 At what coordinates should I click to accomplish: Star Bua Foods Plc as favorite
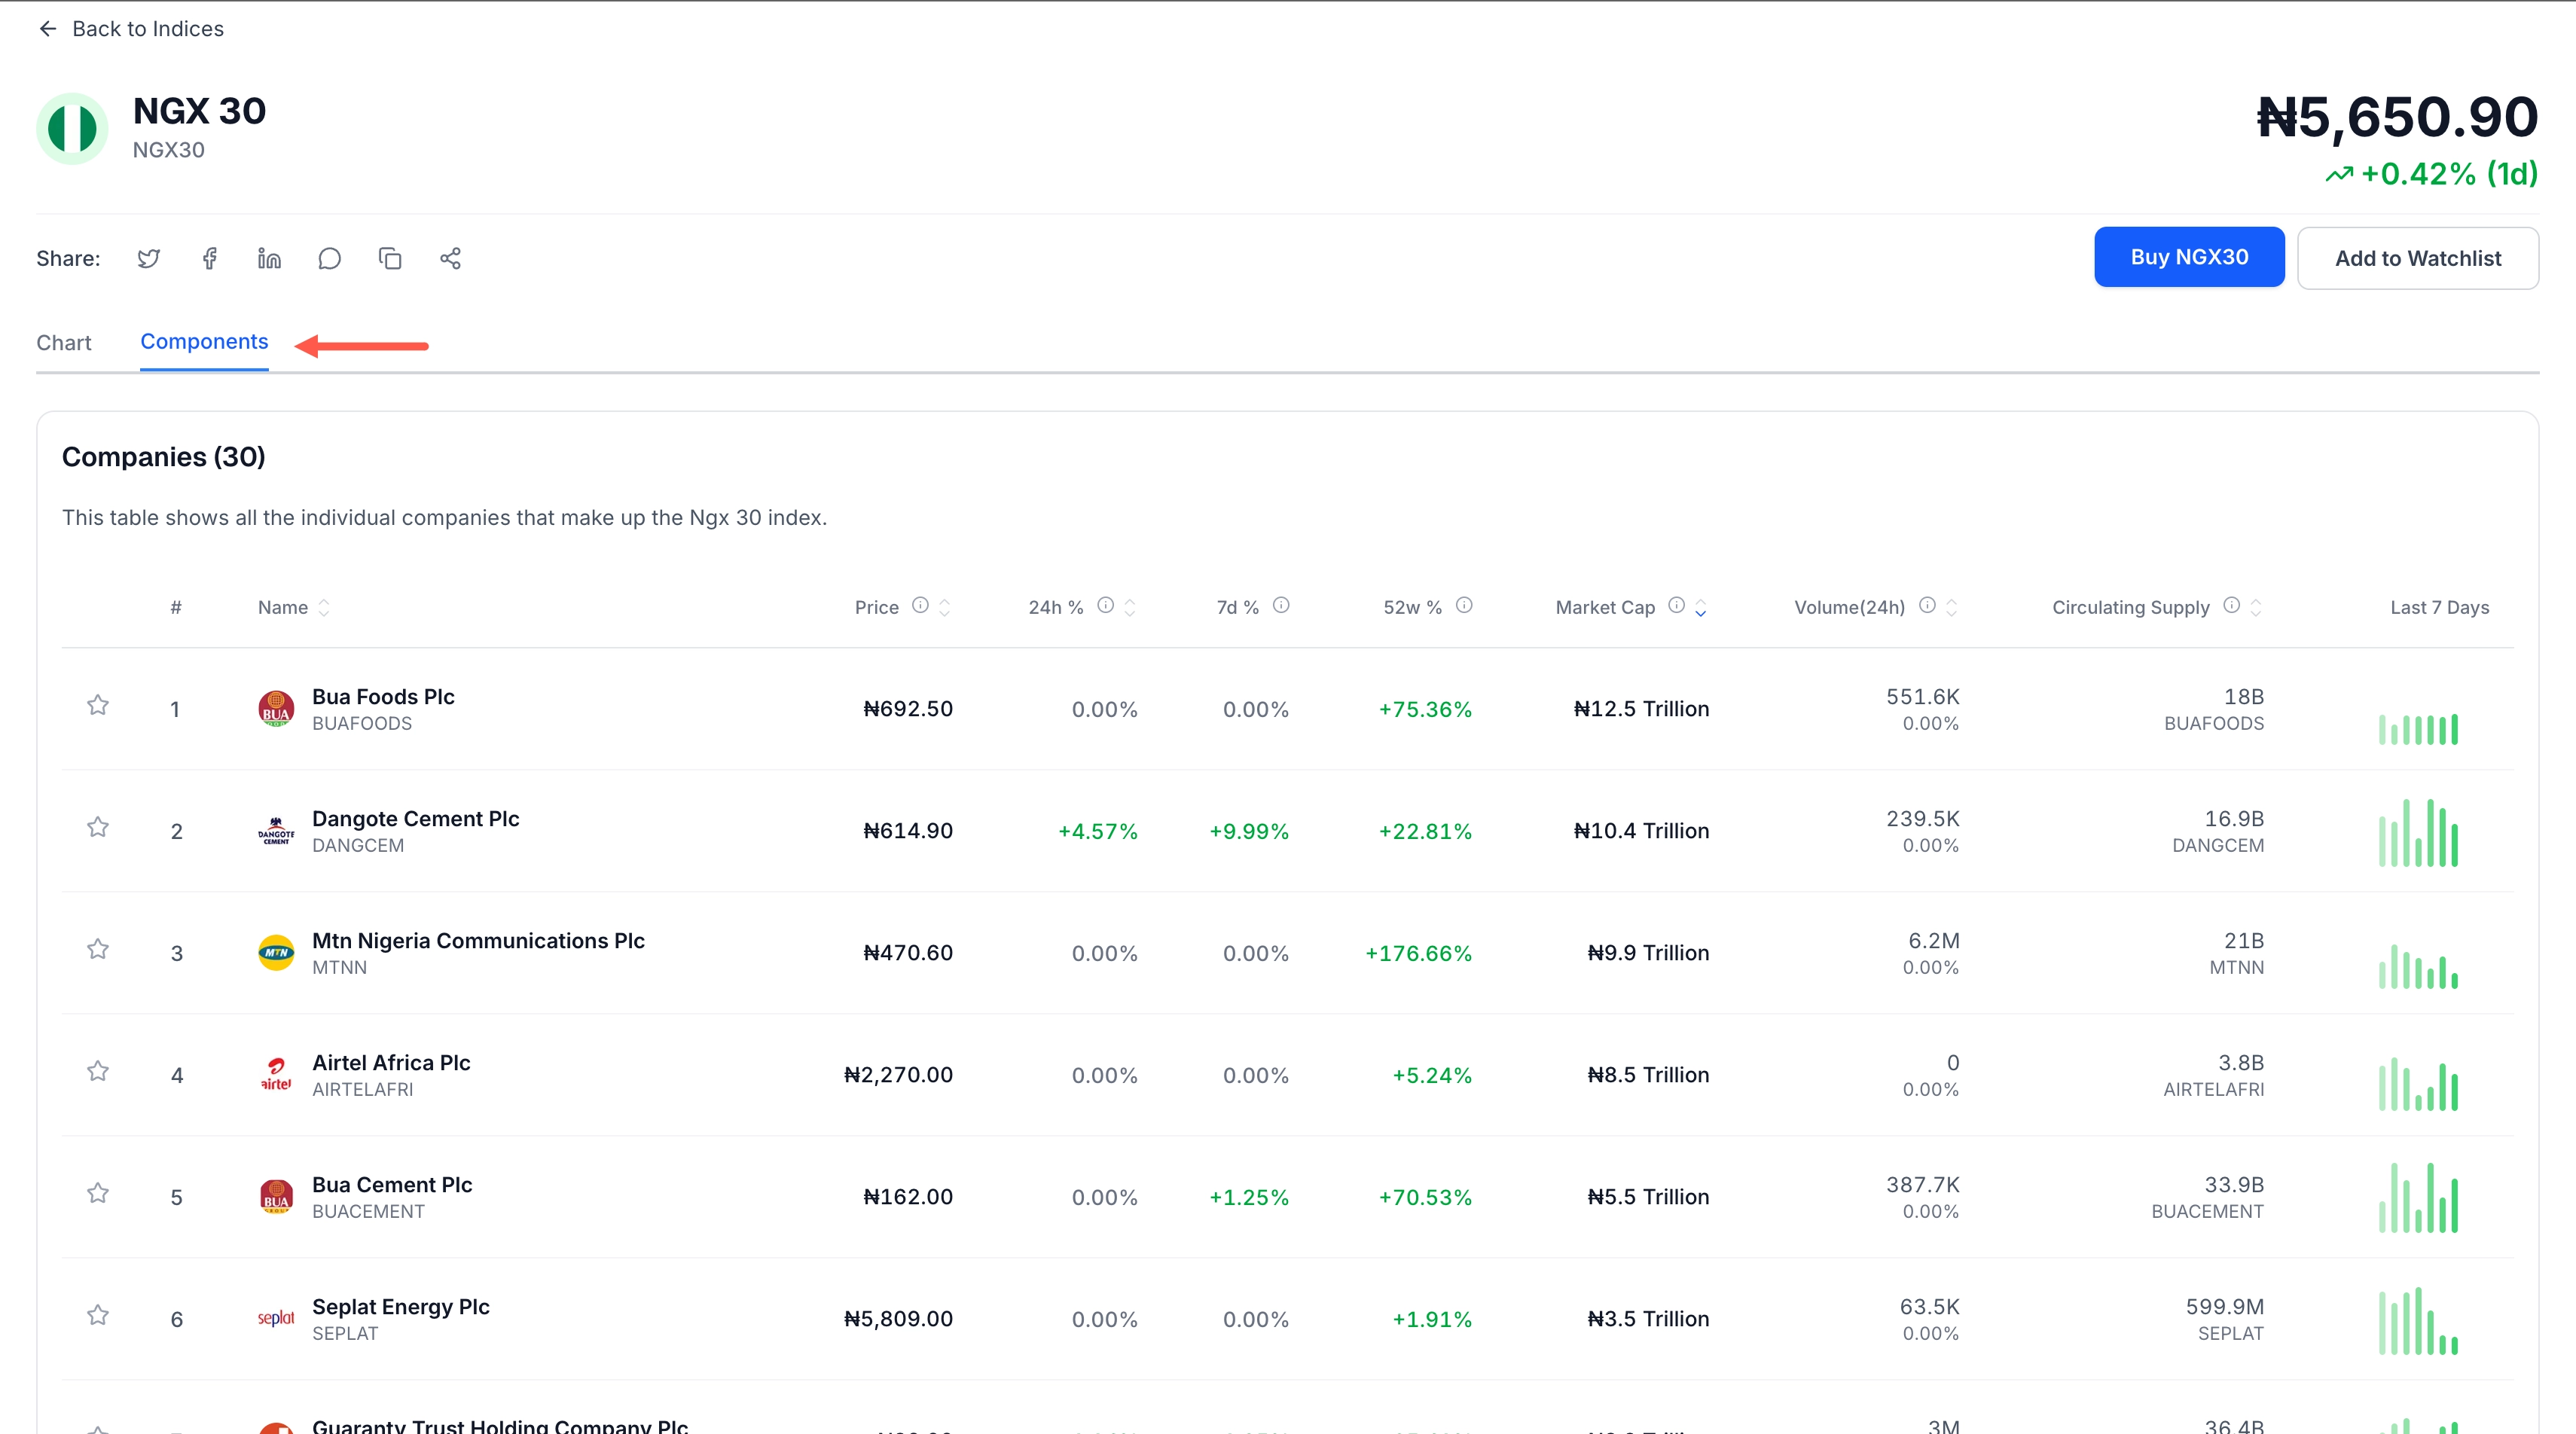(x=98, y=706)
